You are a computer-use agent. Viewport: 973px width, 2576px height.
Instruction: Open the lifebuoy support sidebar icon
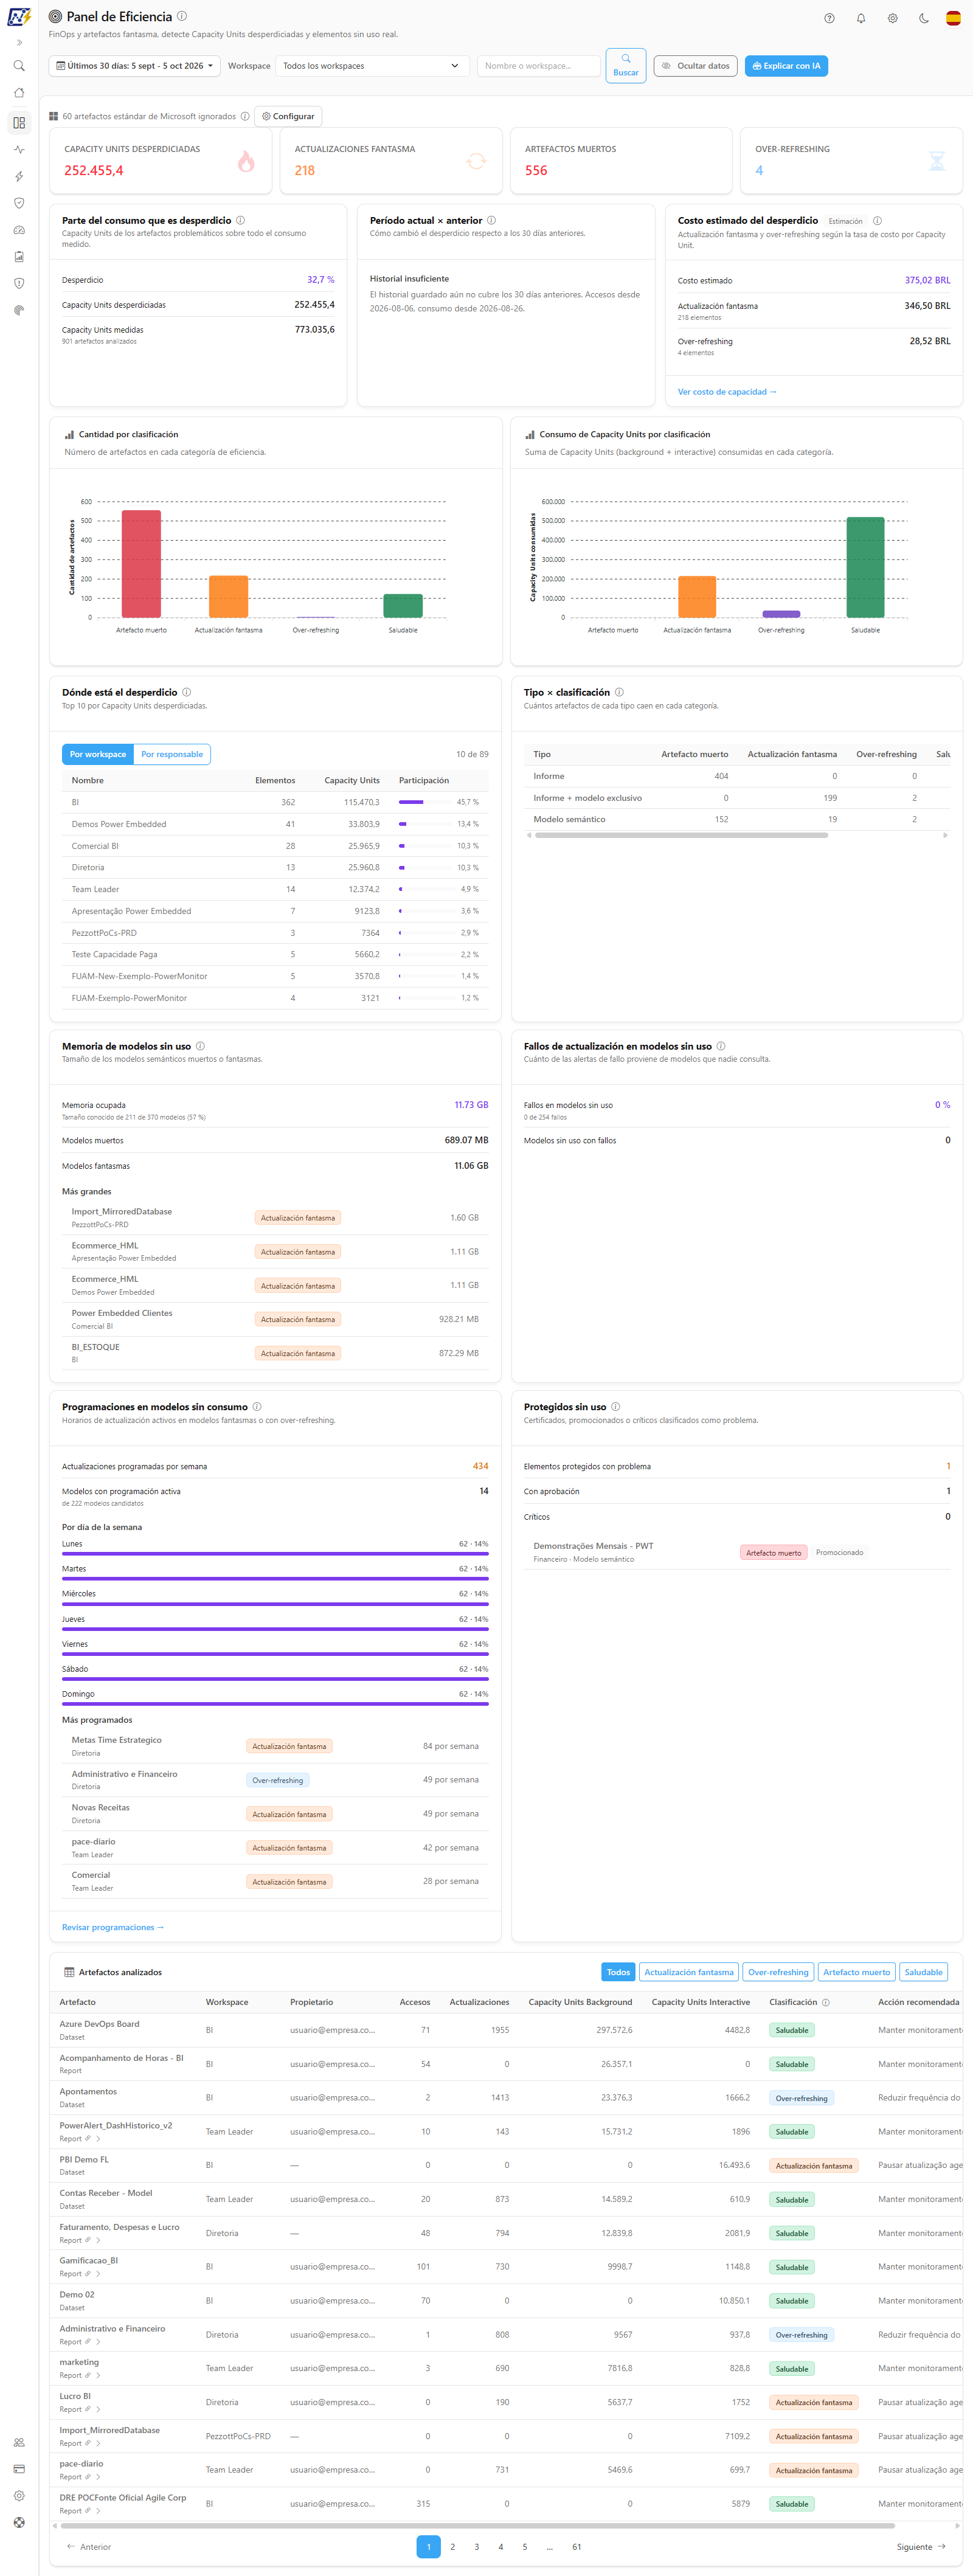pyautogui.click(x=19, y=2523)
